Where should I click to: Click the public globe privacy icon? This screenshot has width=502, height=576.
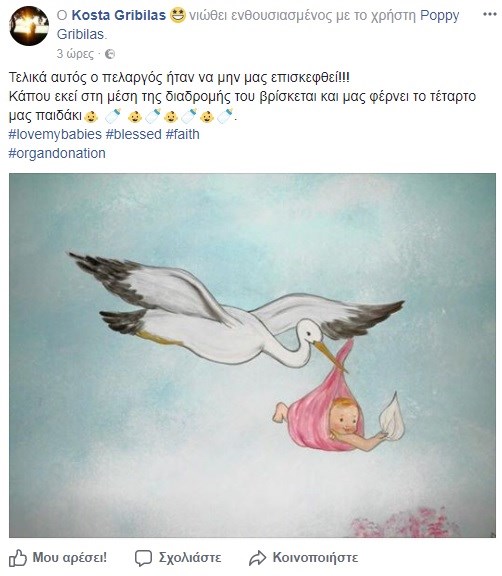(x=109, y=54)
